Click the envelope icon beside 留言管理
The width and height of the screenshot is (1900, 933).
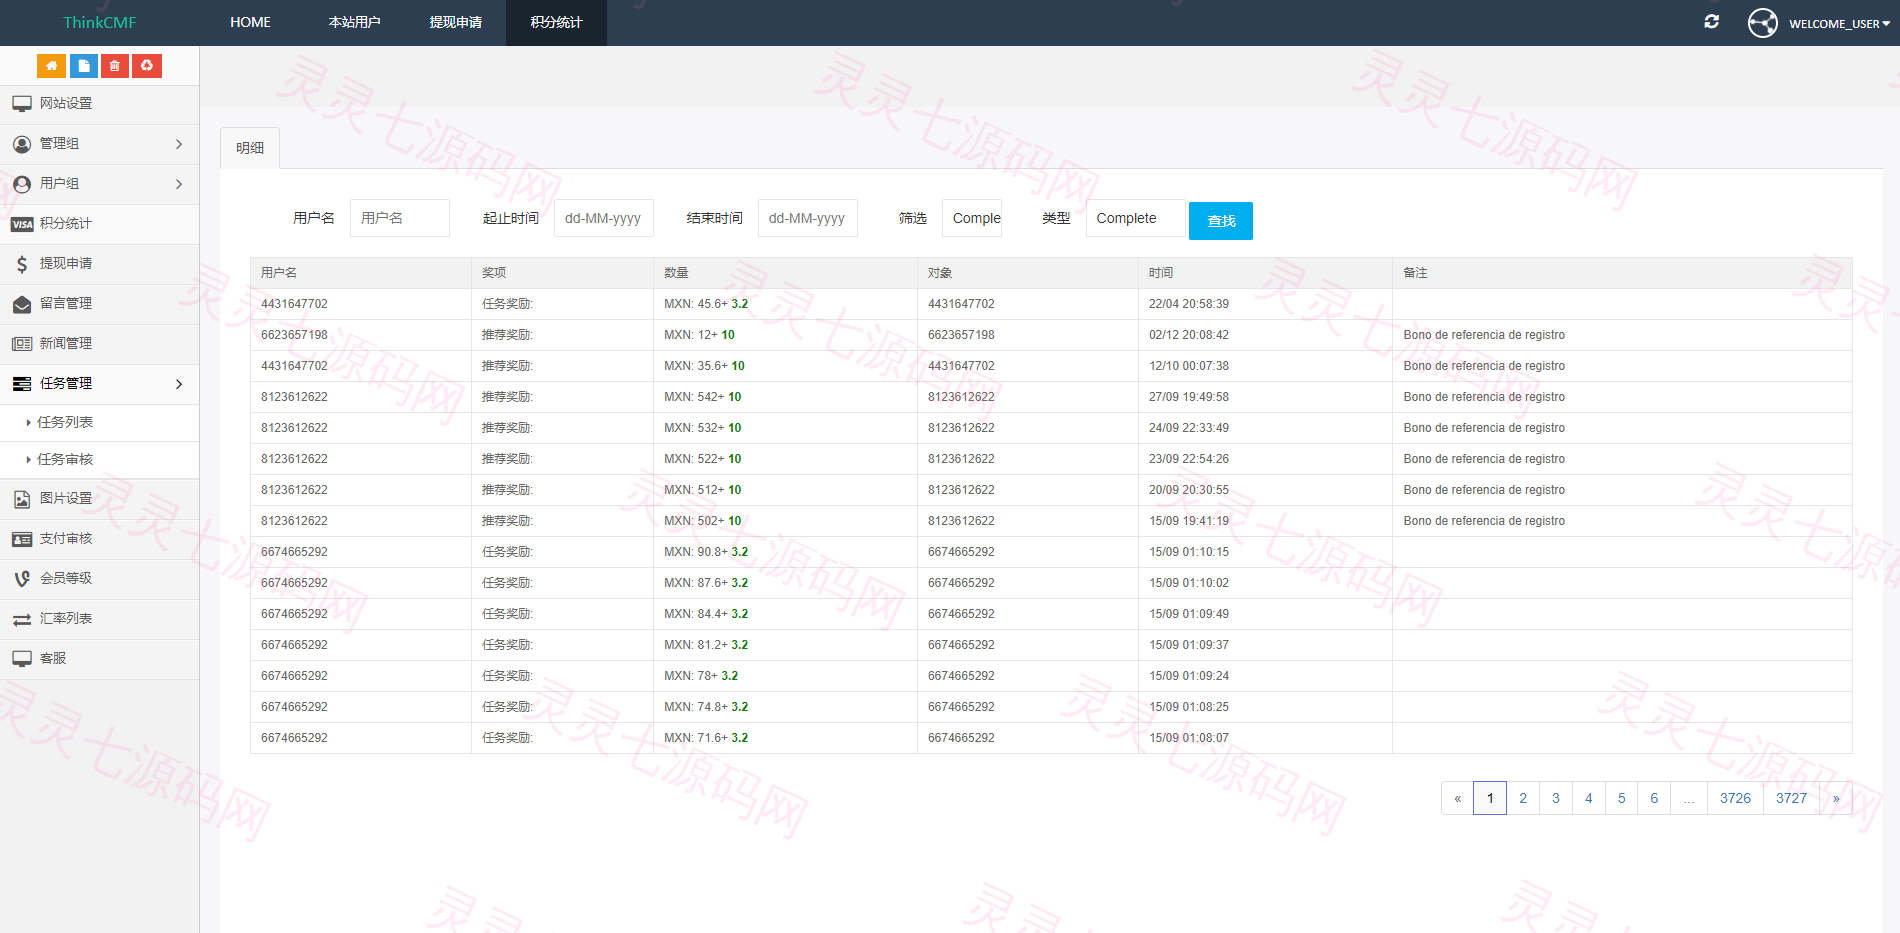click(22, 304)
